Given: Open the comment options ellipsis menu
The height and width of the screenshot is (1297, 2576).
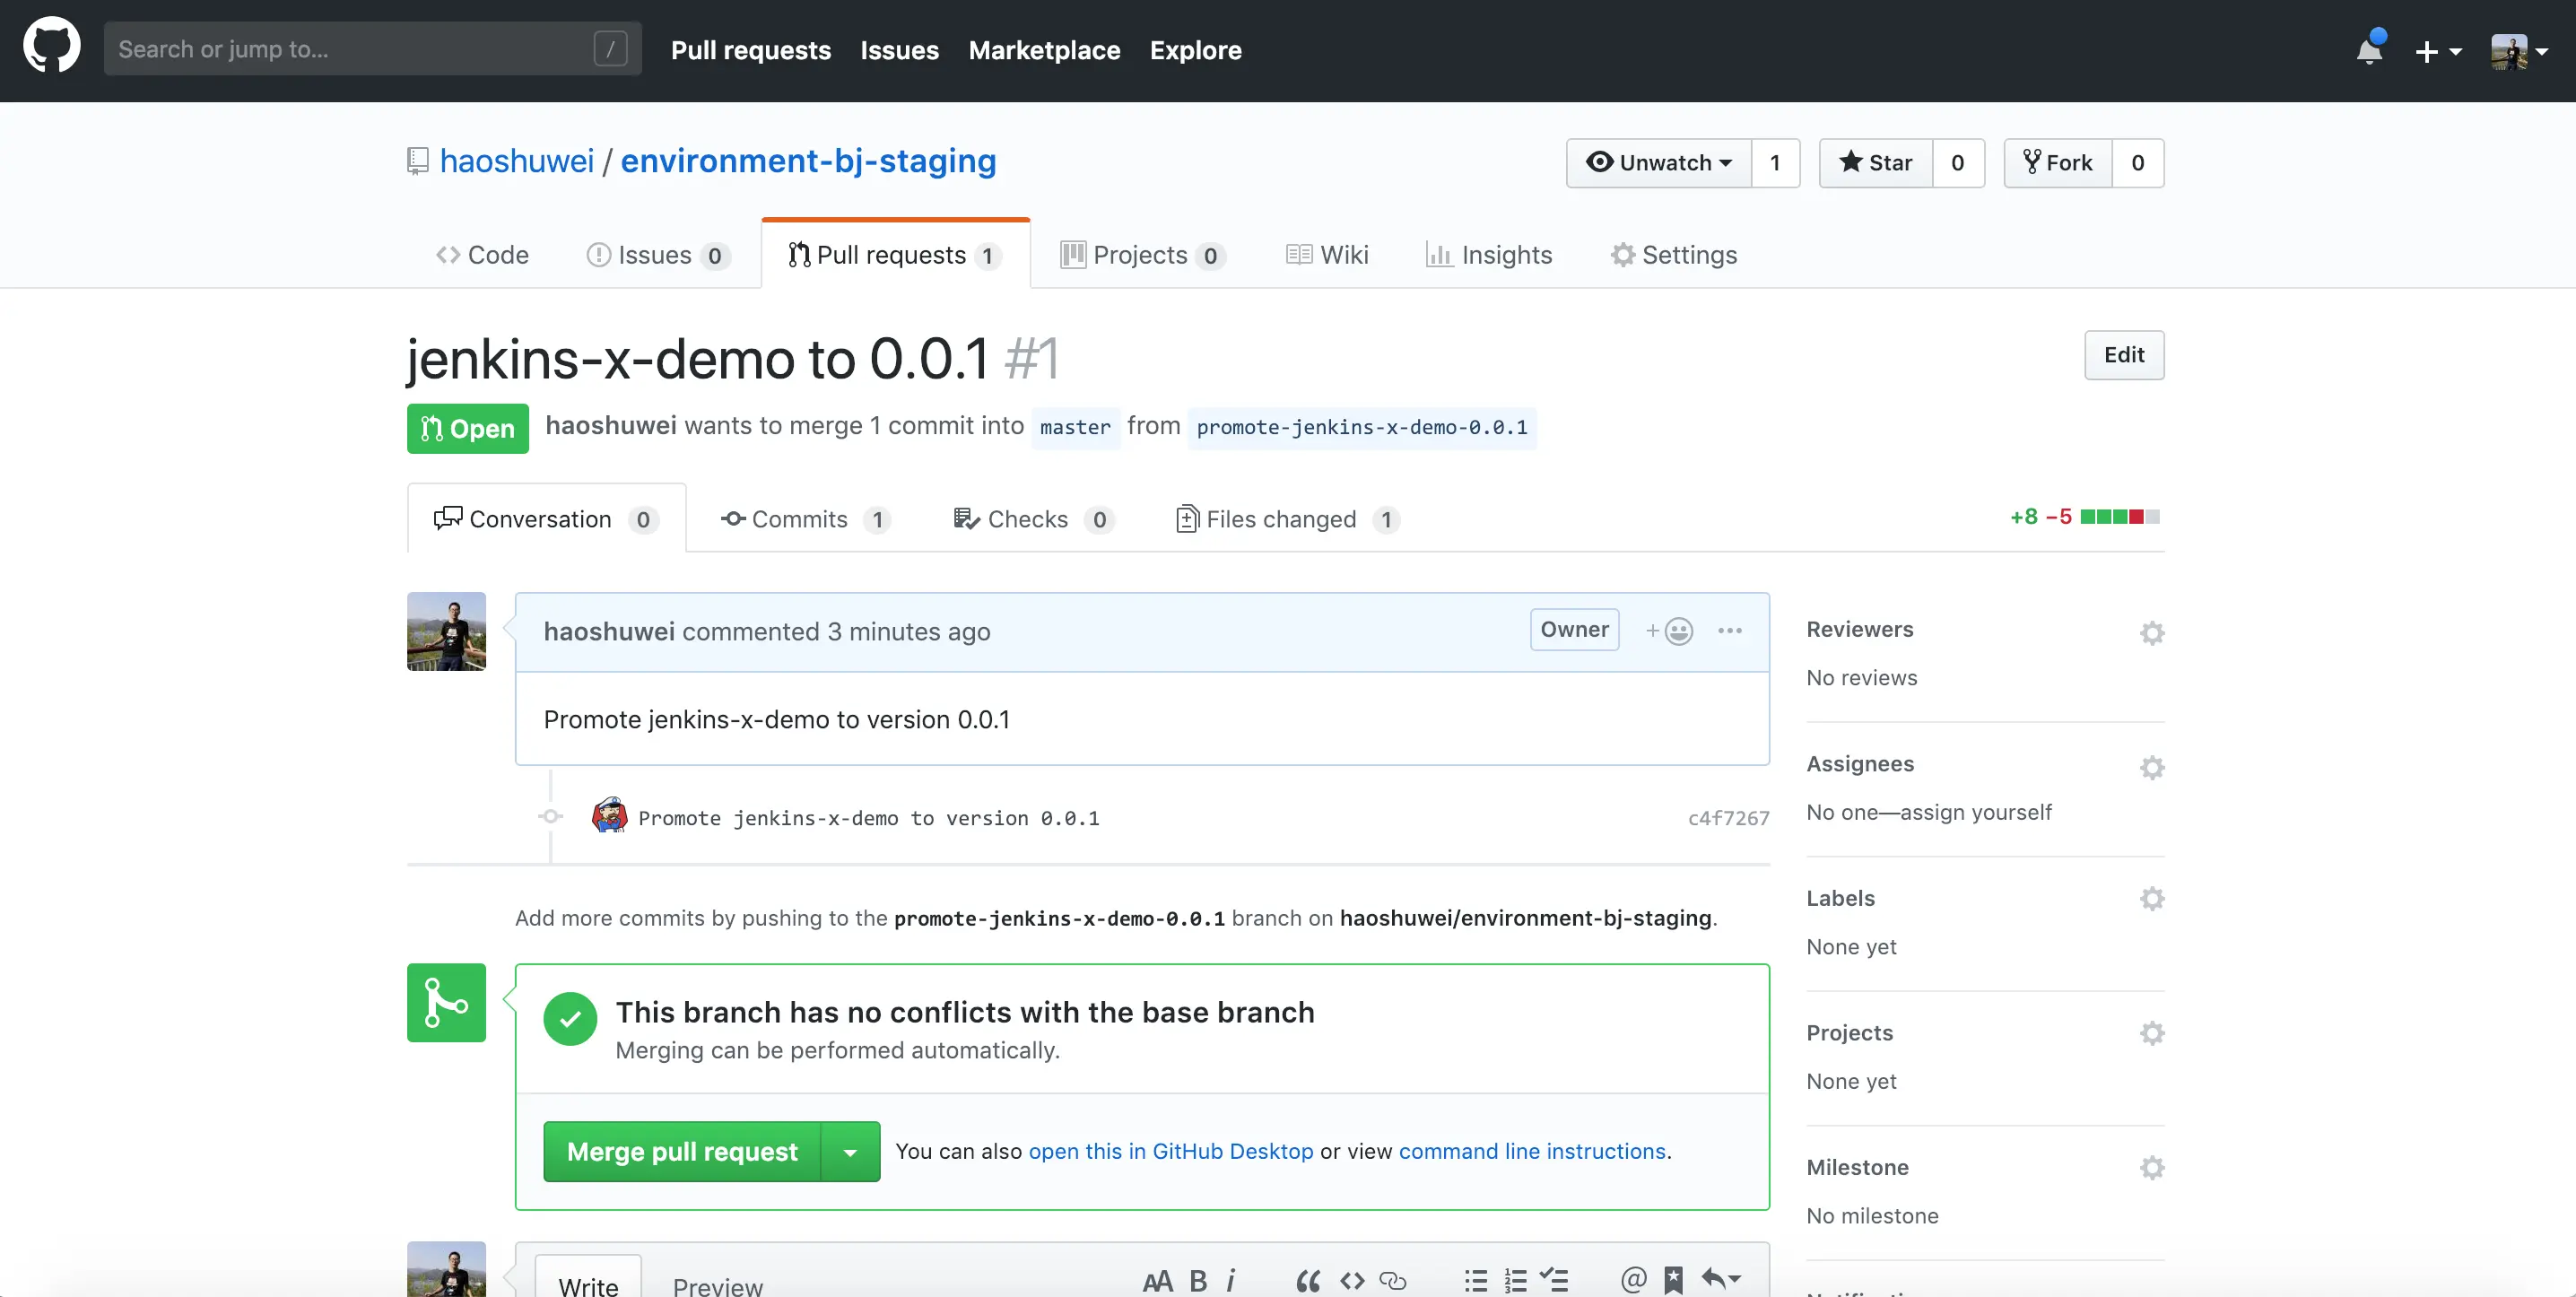Looking at the screenshot, I should [1730, 631].
